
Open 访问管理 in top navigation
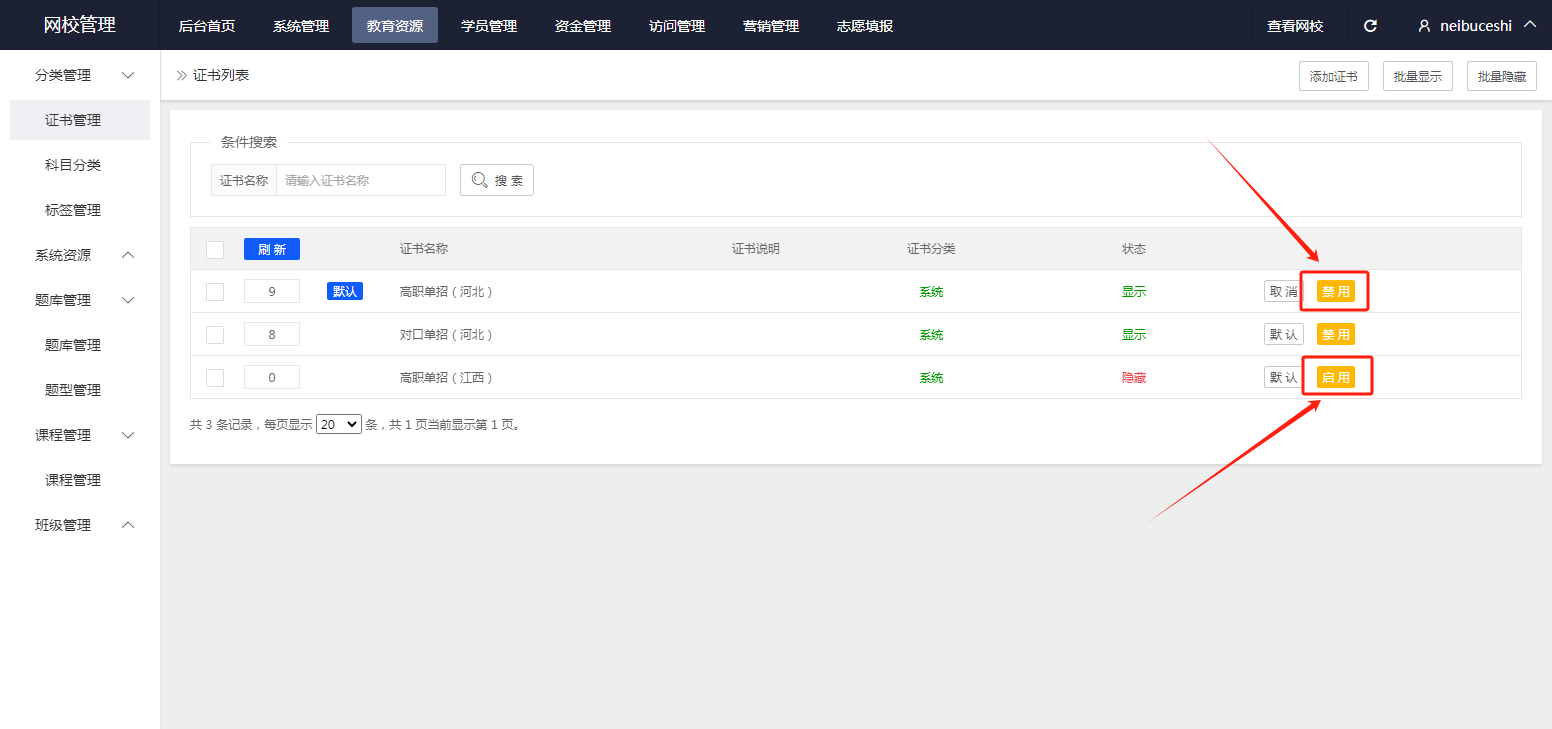(x=677, y=26)
